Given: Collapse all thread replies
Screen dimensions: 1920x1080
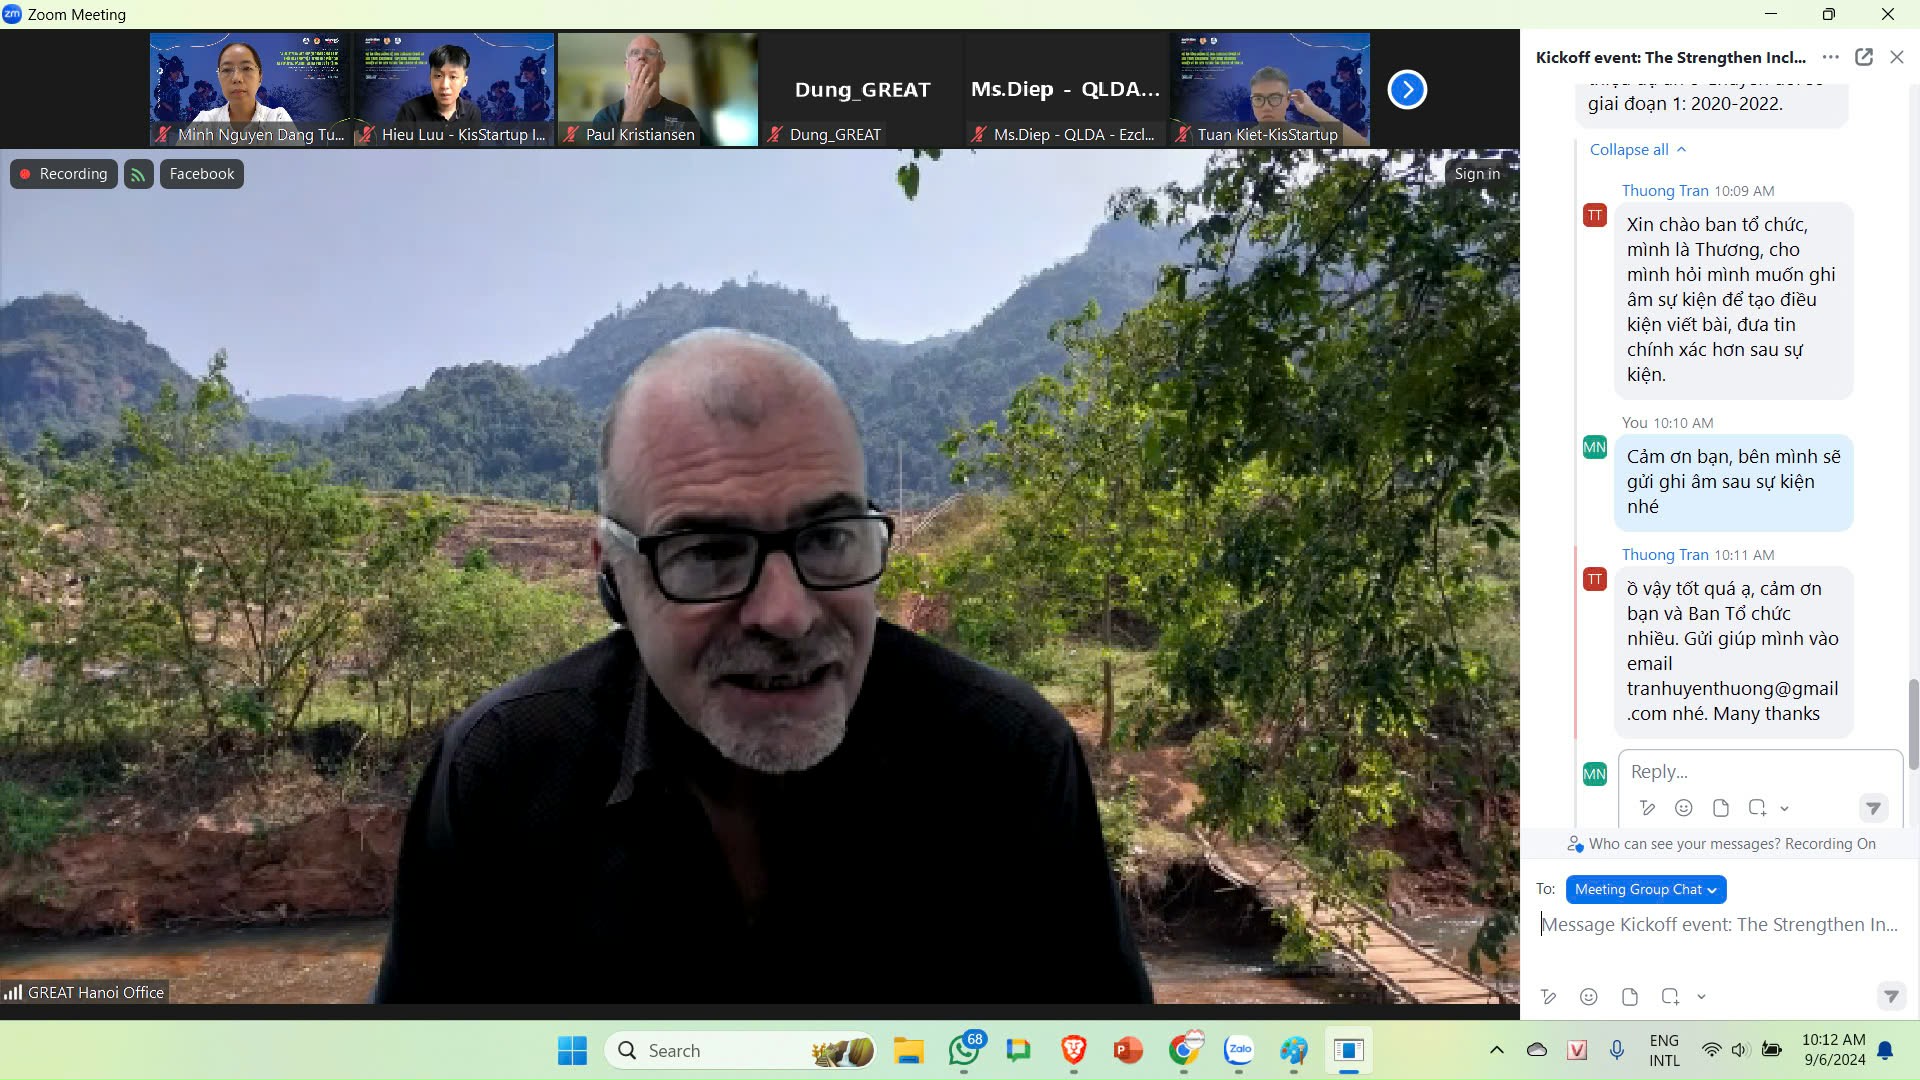Looking at the screenshot, I should (1637, 150).
